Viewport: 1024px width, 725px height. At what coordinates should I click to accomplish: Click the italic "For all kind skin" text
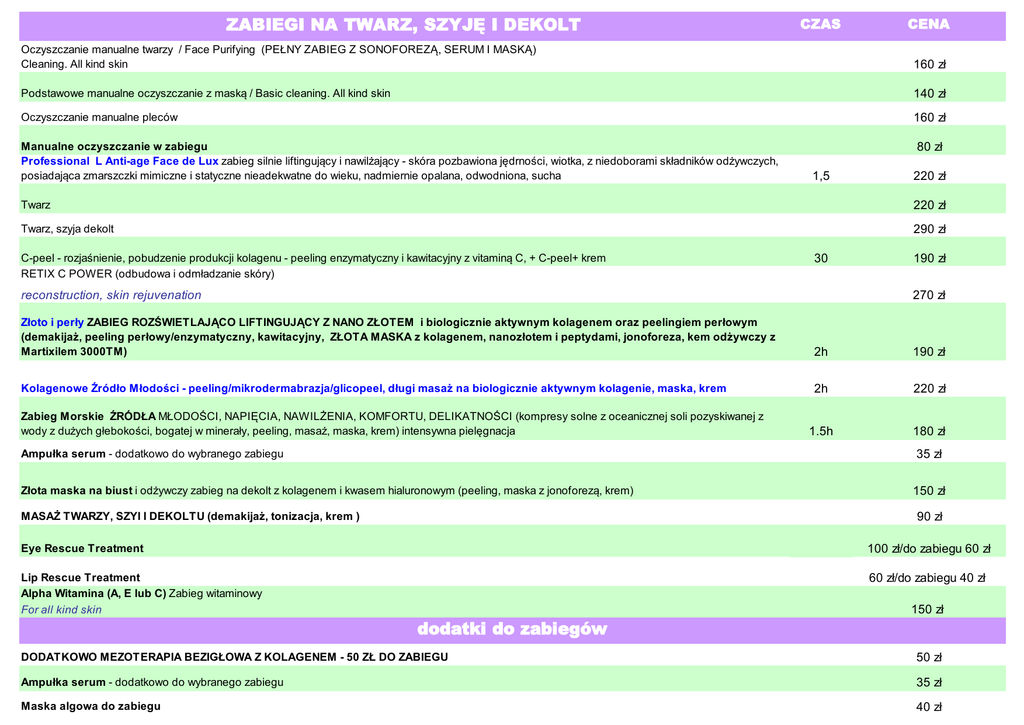point(61,609)
